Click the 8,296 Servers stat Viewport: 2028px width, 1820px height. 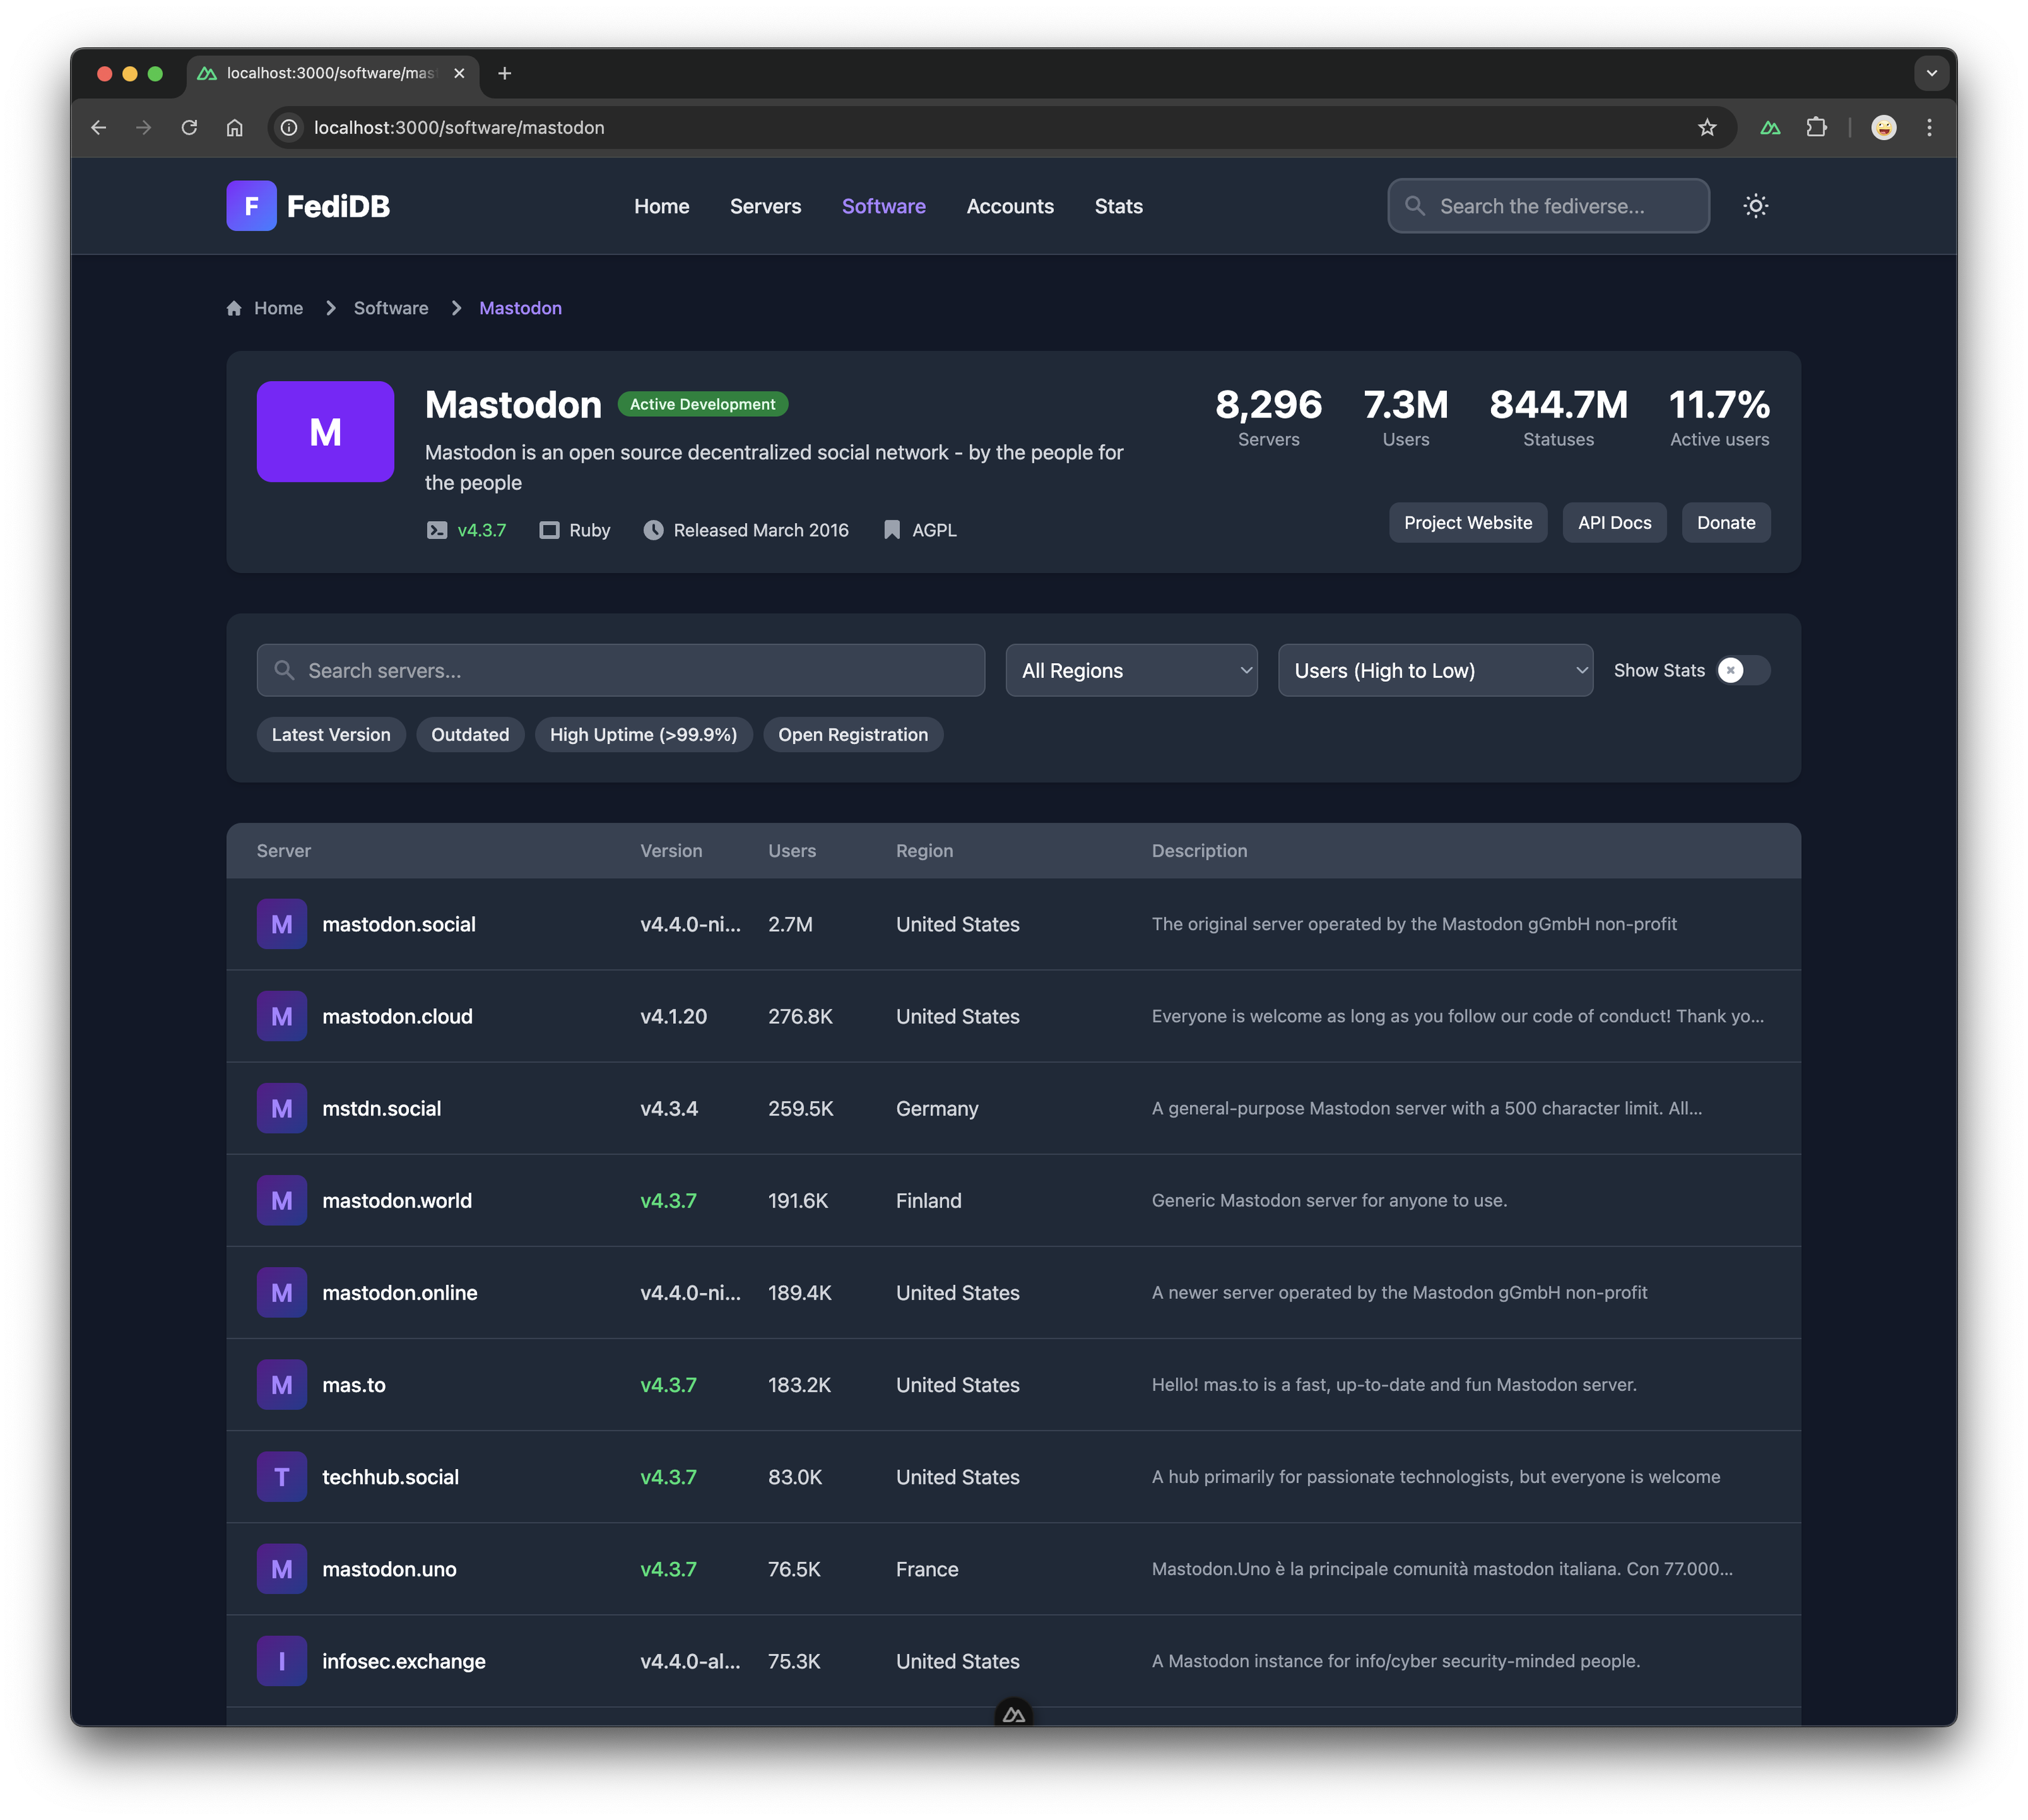(x=1268, y=417)
